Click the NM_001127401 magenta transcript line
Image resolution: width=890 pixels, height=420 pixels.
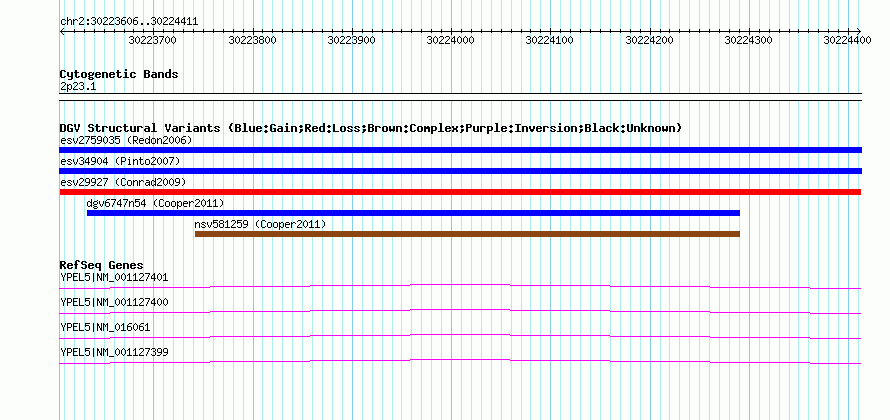pyautogui.click(x=460, y=286)
